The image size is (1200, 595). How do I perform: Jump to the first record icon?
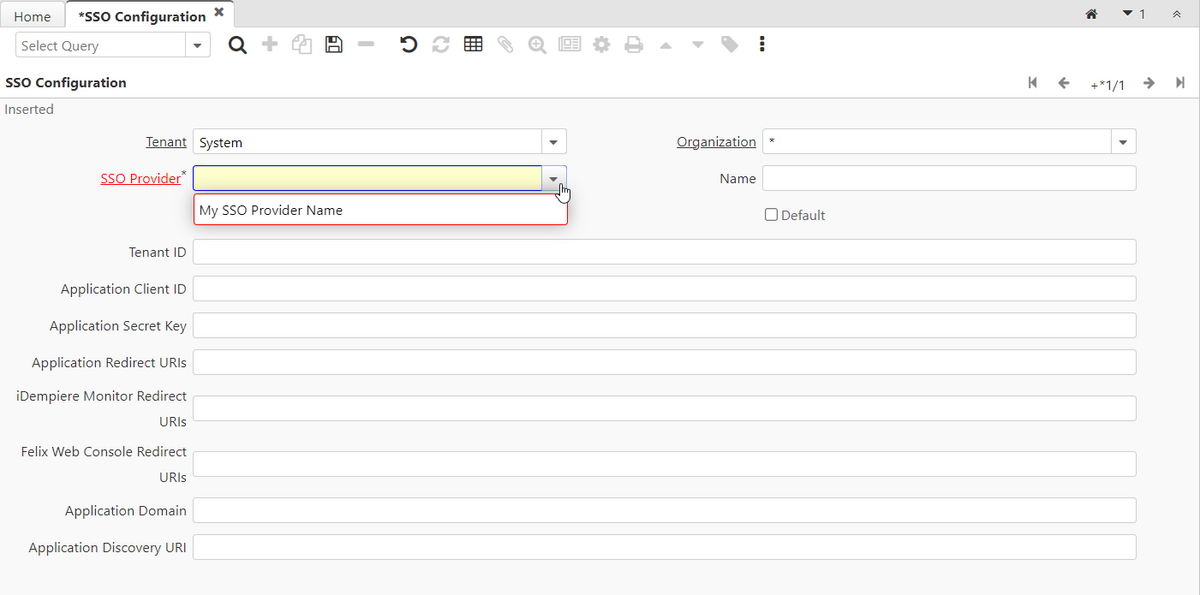point(1033,83)
